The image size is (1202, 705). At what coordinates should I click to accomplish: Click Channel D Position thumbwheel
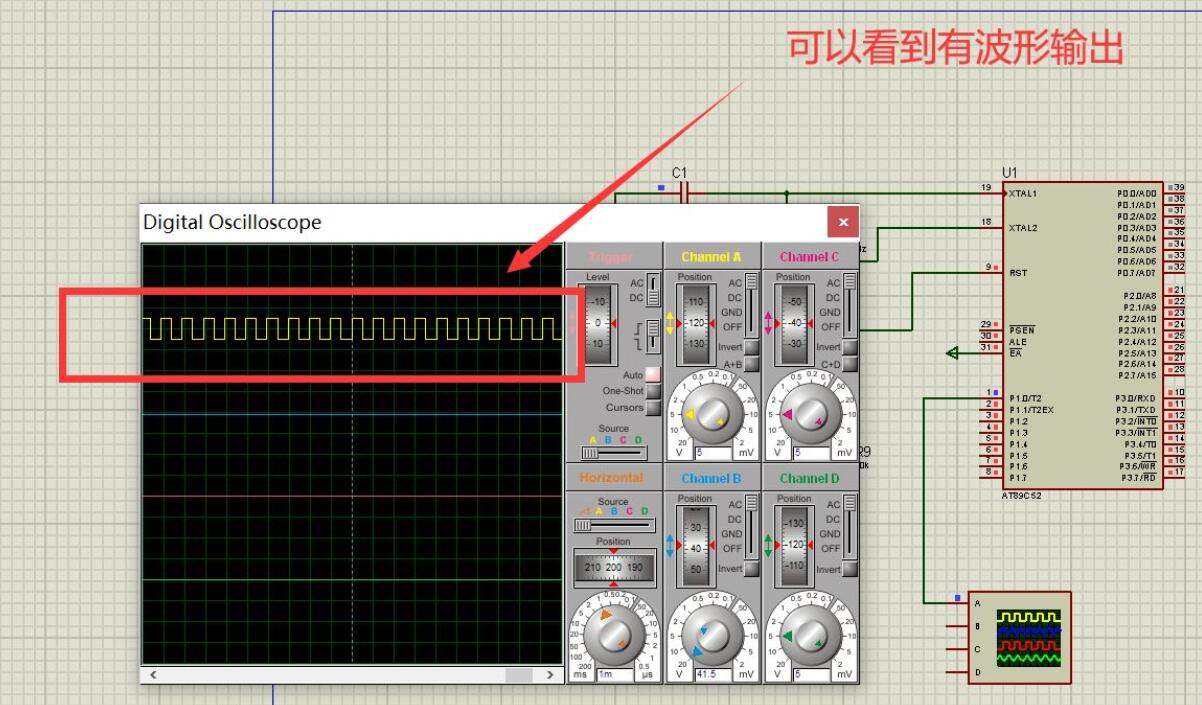[795, 546]
